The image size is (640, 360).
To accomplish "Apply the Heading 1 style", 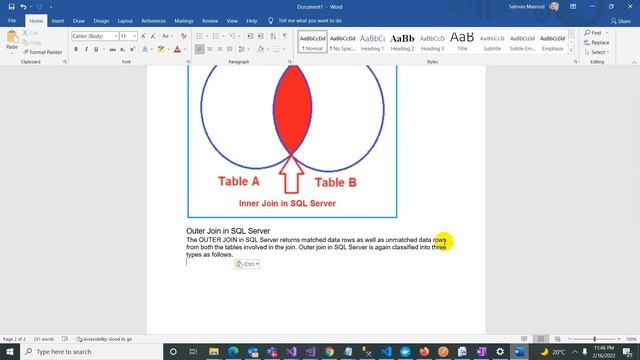I will 372,42.
